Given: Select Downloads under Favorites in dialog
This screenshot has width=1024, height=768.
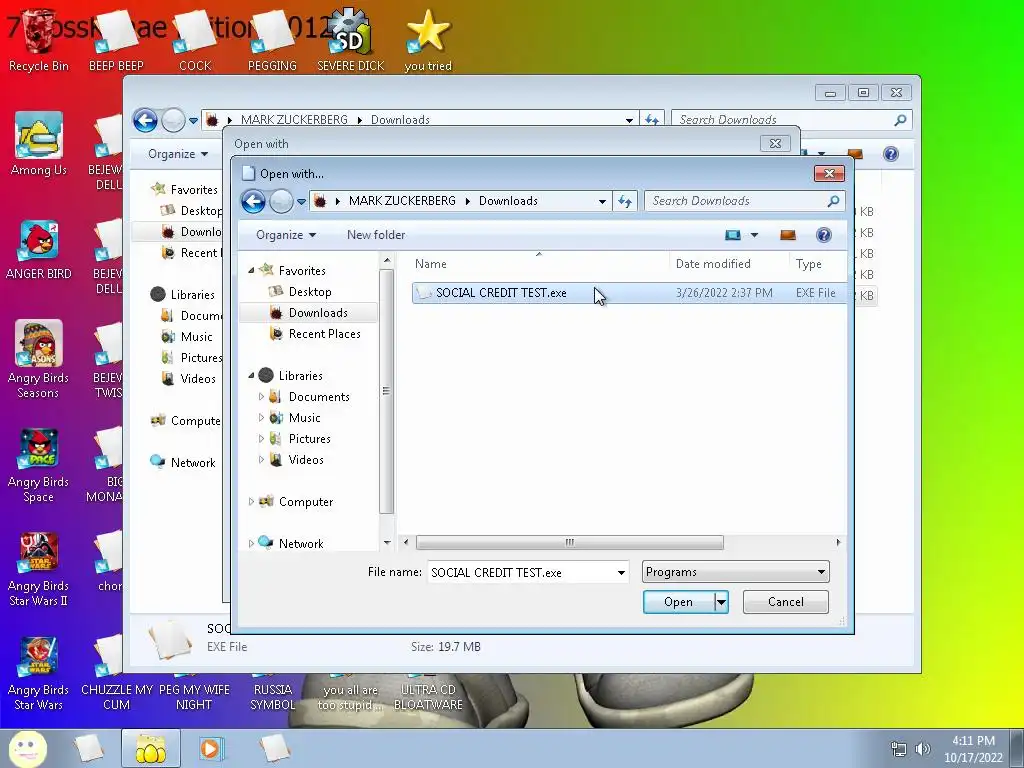Looking at the screenshot, I should pos(318,313).
